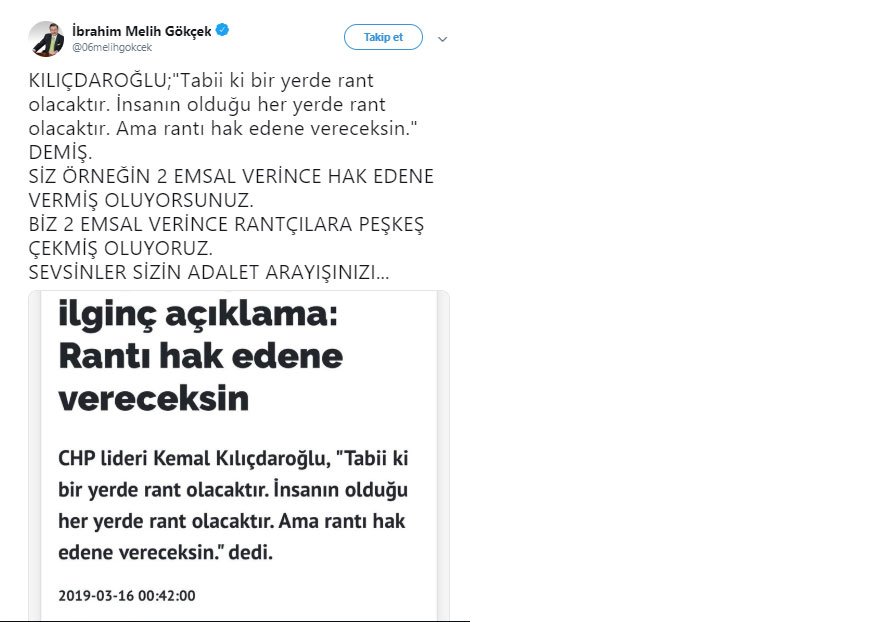Click İbrahim Melih Gökçek's profile avatar photo
Screen dimensions: 880x622
point(46,38)
